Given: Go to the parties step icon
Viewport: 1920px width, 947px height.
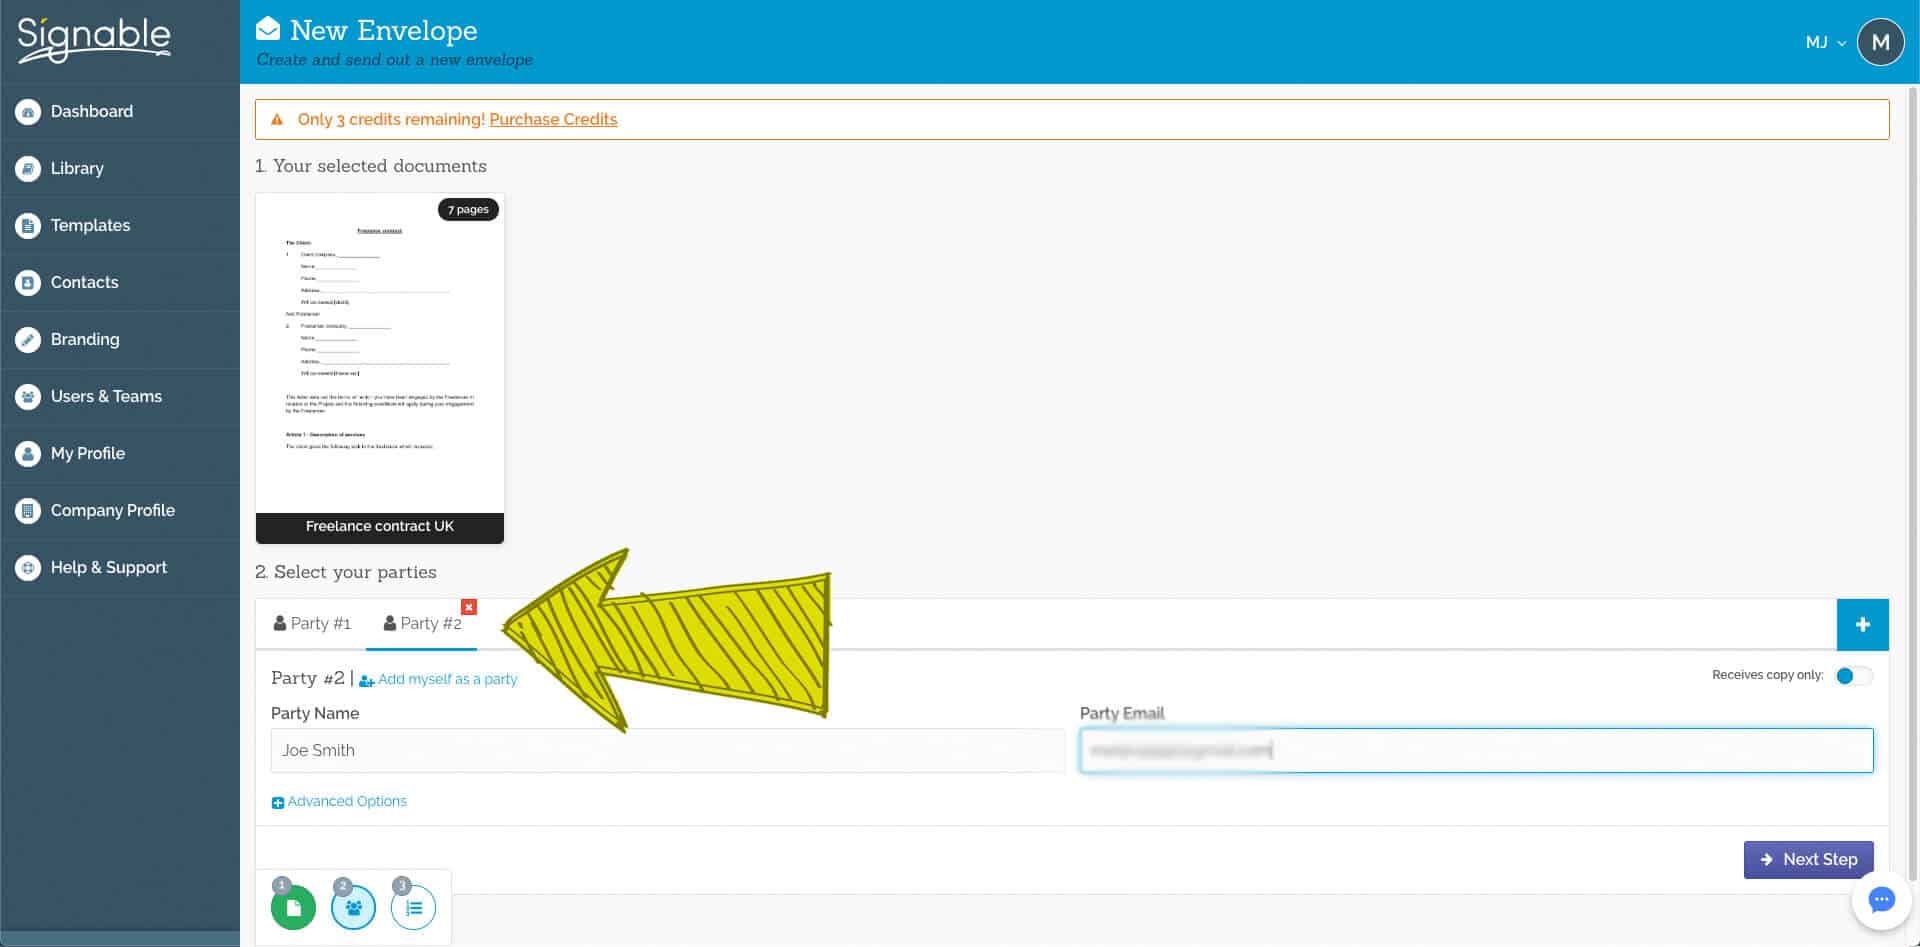Looking at the screenshot, I should tap(353, 908).
